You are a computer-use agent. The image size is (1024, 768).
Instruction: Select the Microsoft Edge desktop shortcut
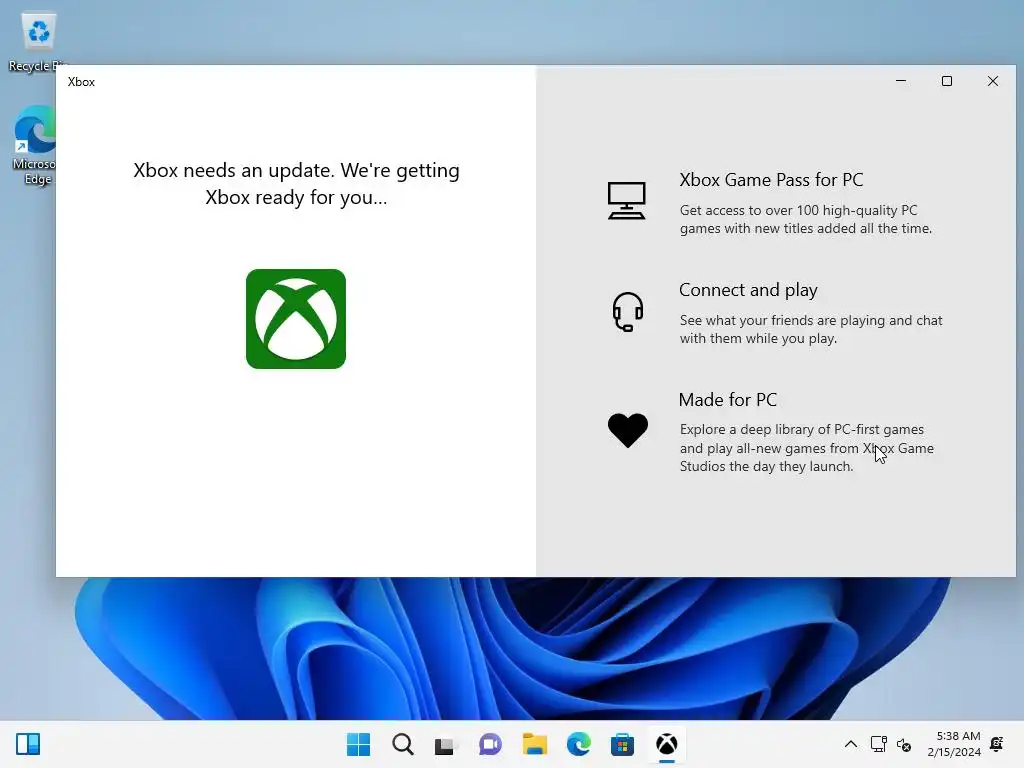point(34,146)
